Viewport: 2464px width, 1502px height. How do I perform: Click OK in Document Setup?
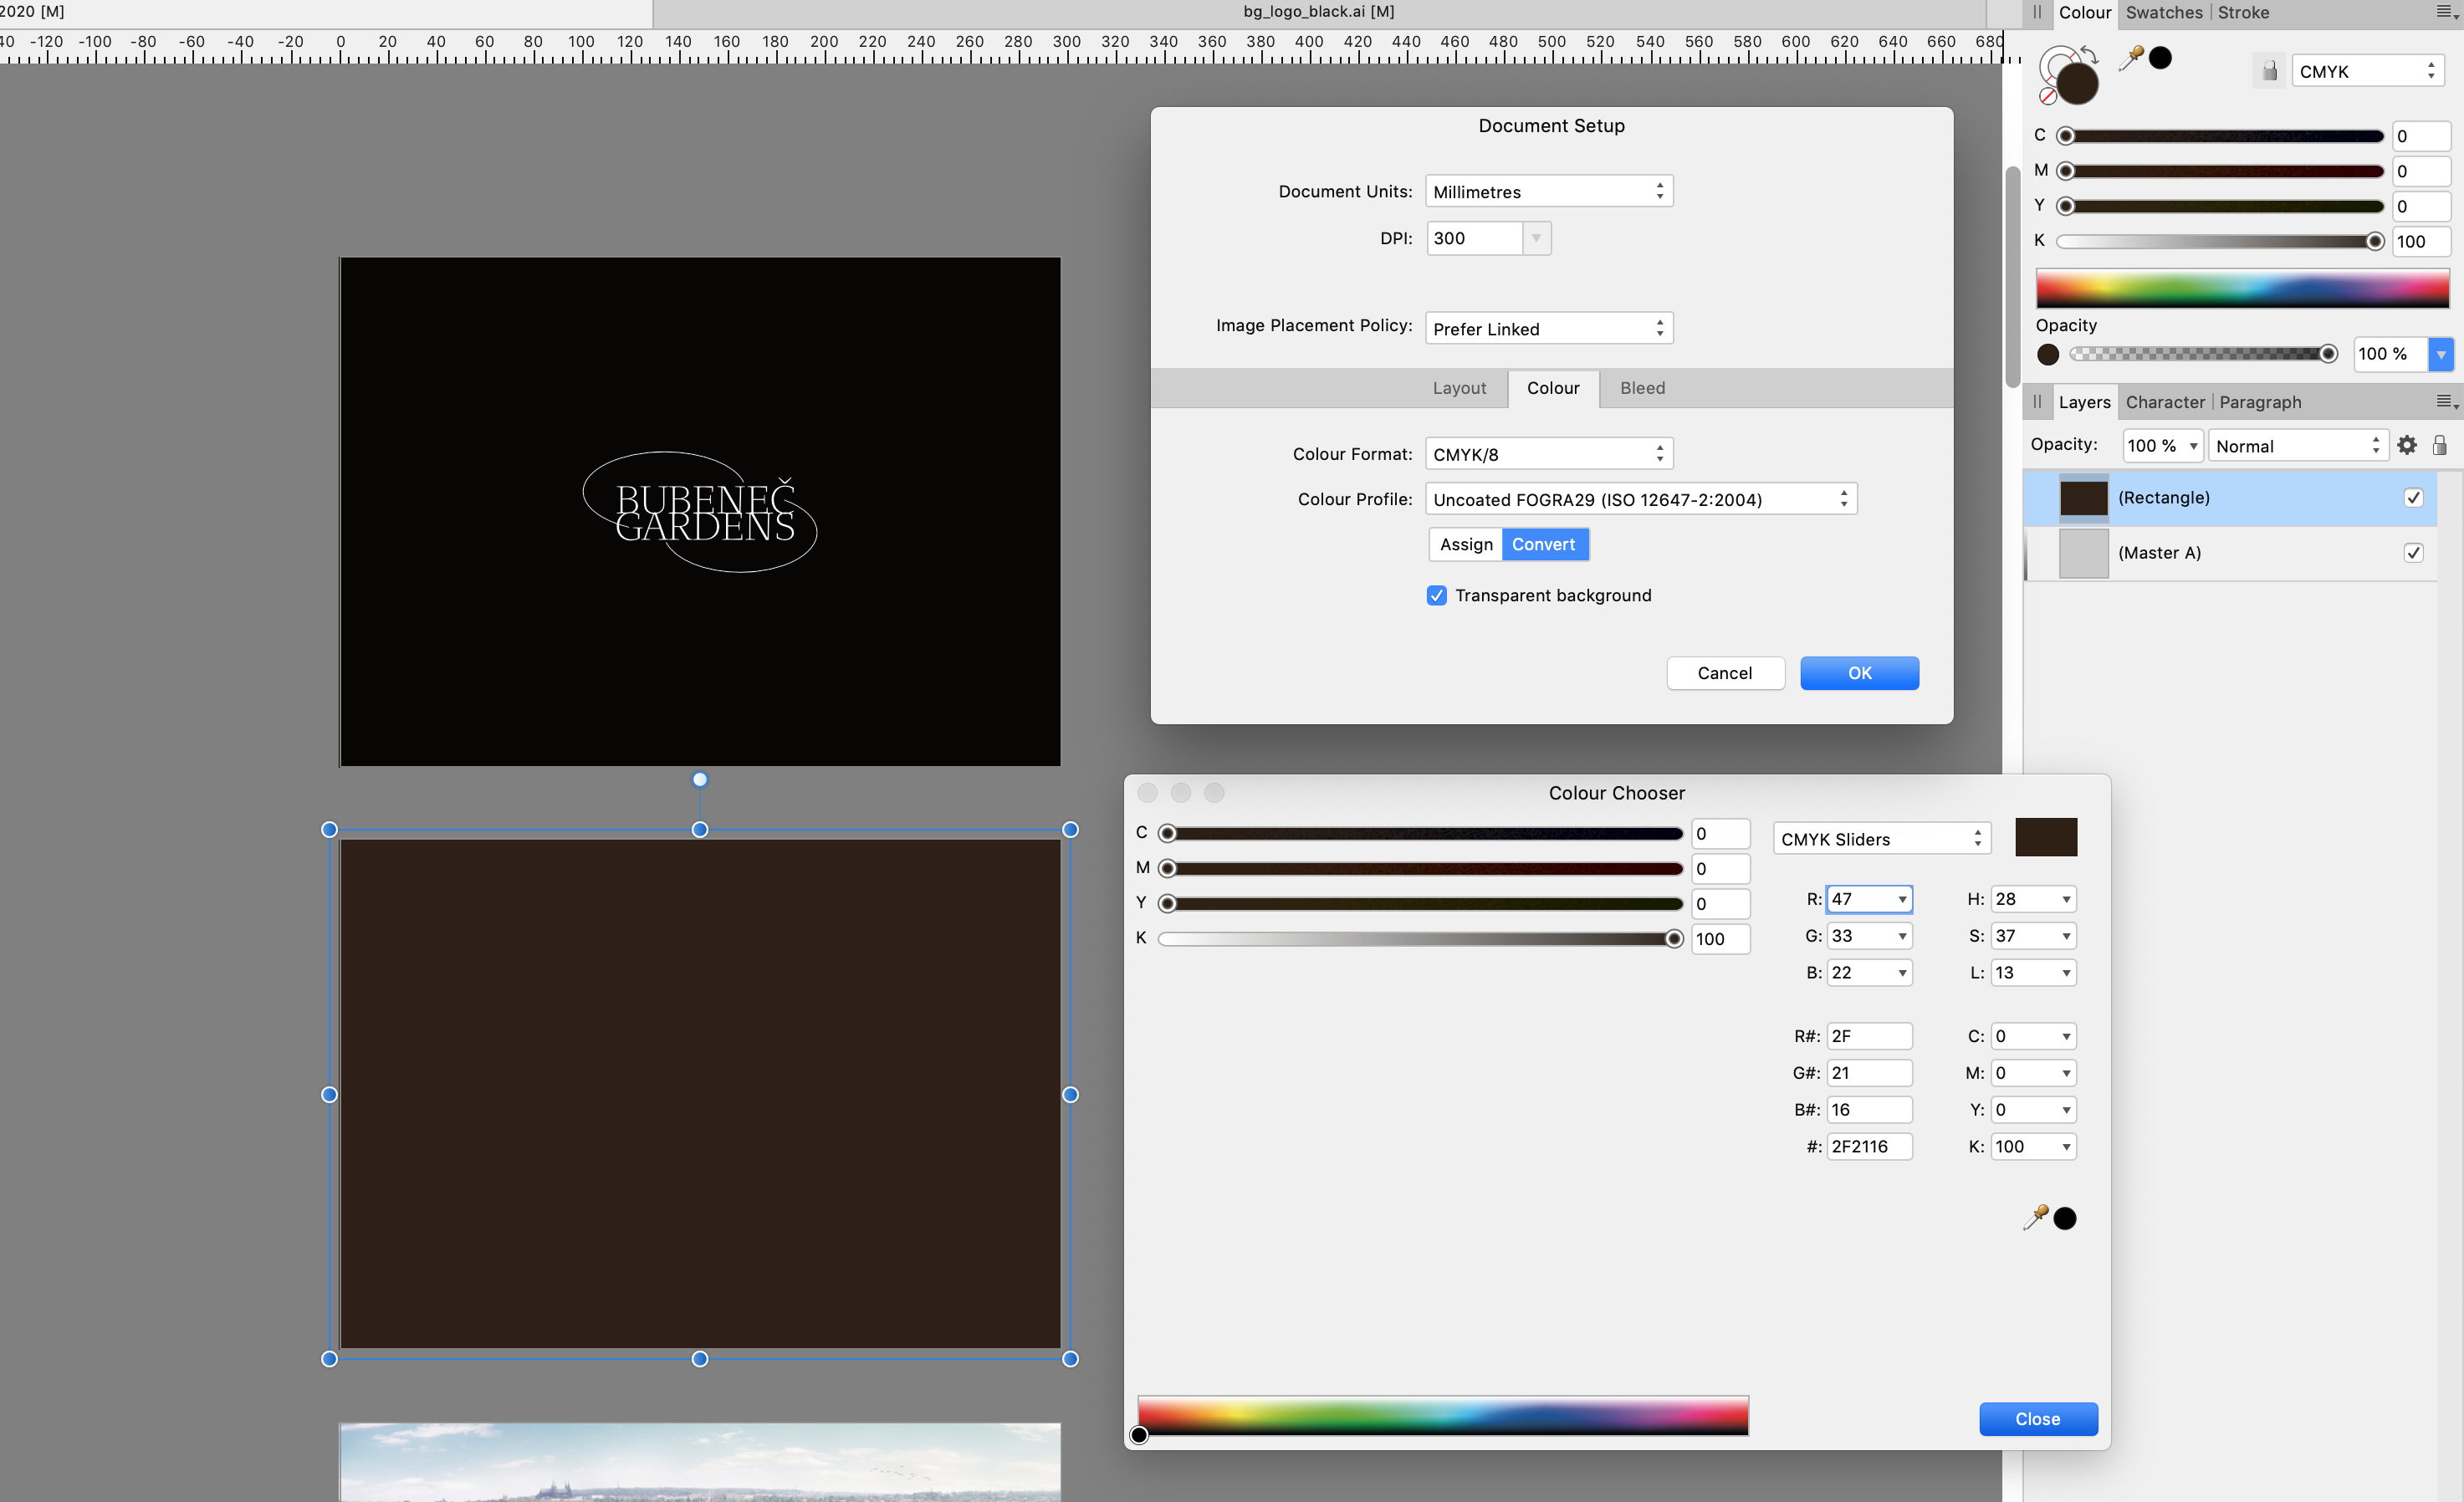click(x=1859, y=673)
